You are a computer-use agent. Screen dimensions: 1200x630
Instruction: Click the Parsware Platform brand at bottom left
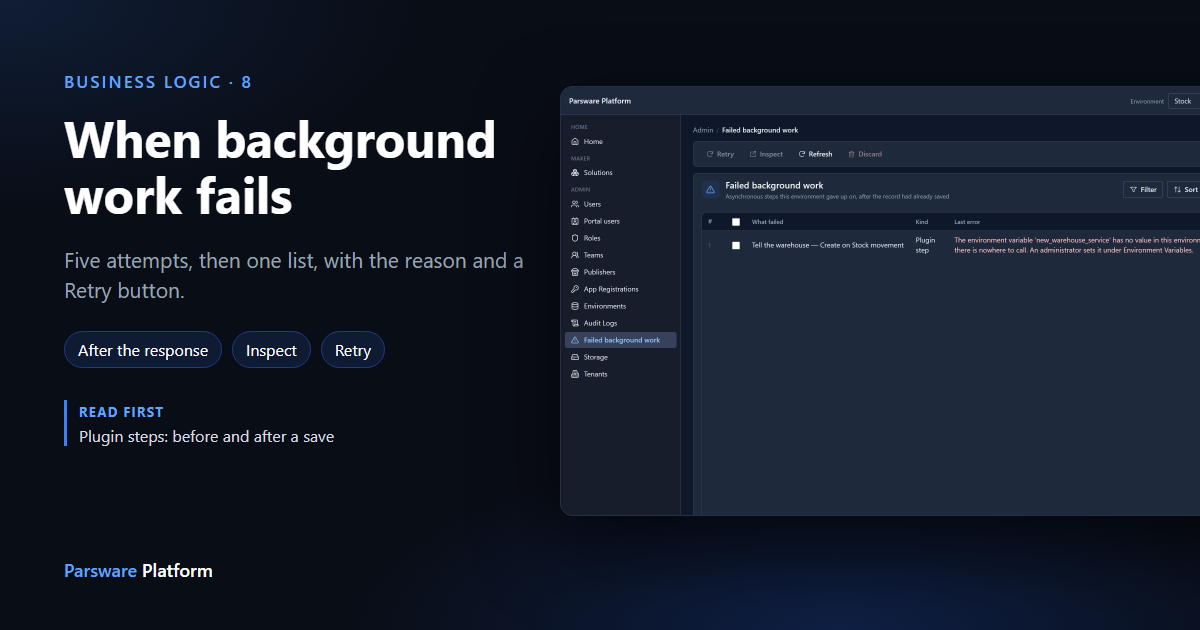[x=138, y=571]
